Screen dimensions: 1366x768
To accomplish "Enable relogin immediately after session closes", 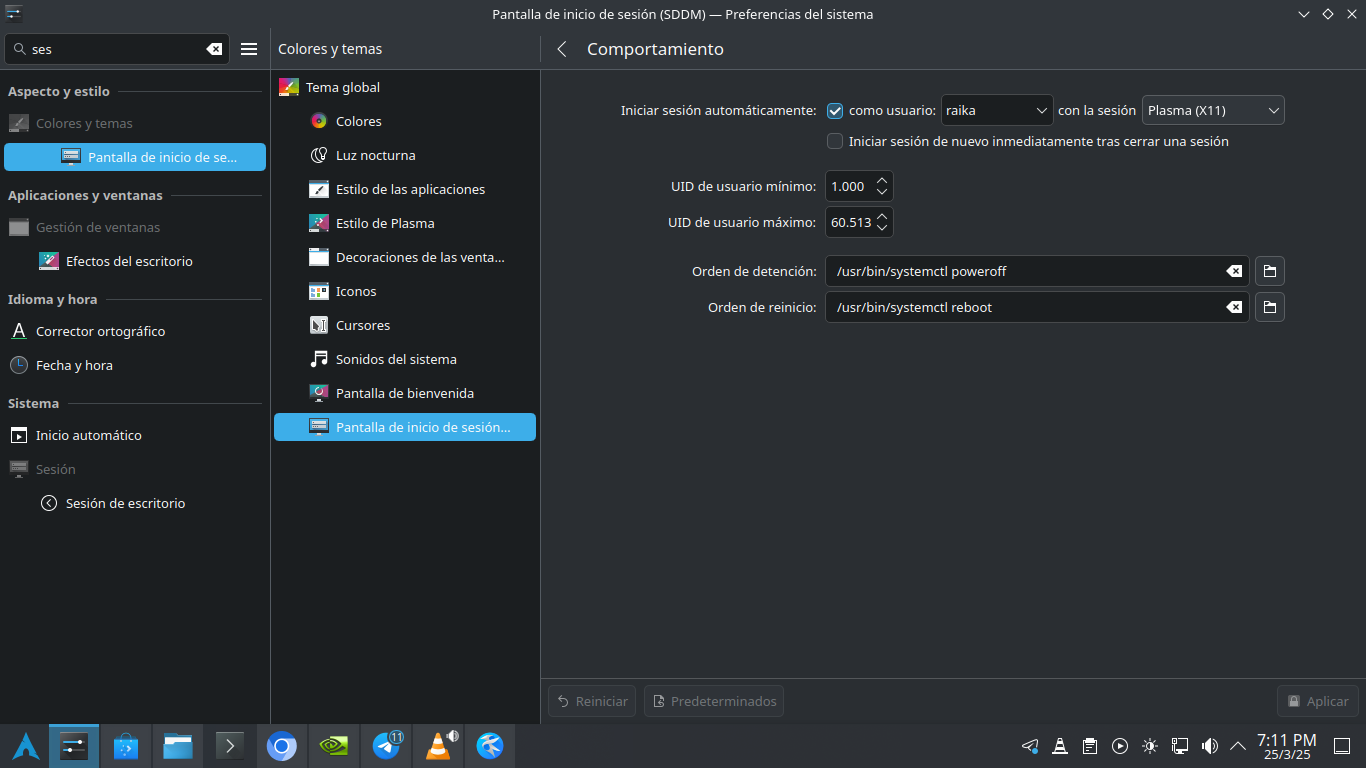I will tap(835, 141).
